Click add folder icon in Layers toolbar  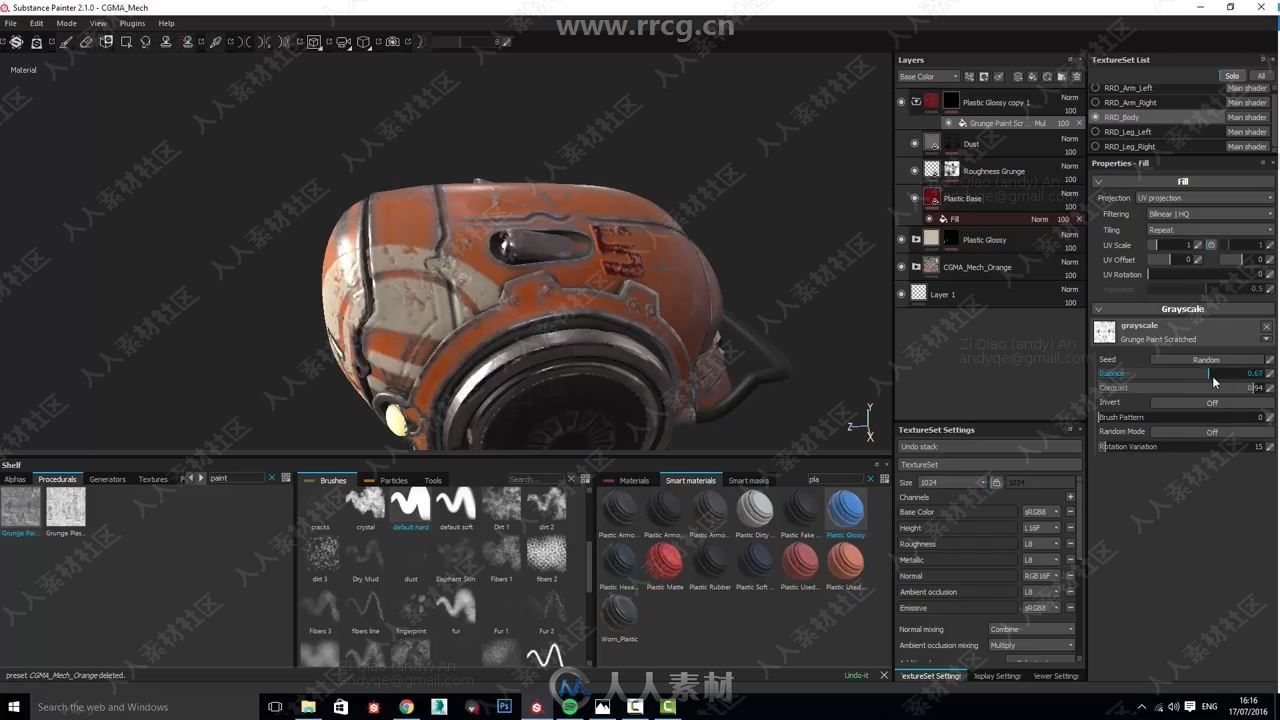[1062, 77]
